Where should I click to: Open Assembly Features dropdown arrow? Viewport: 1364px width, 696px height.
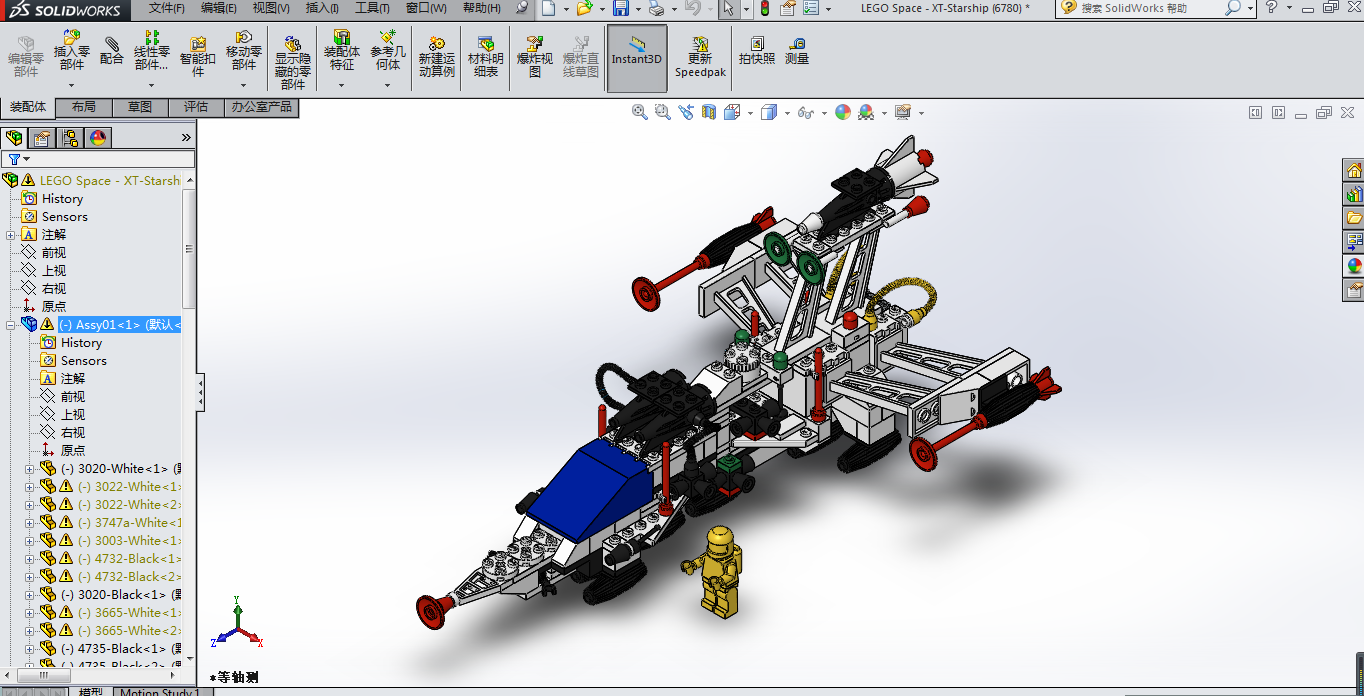click(342, 85)
